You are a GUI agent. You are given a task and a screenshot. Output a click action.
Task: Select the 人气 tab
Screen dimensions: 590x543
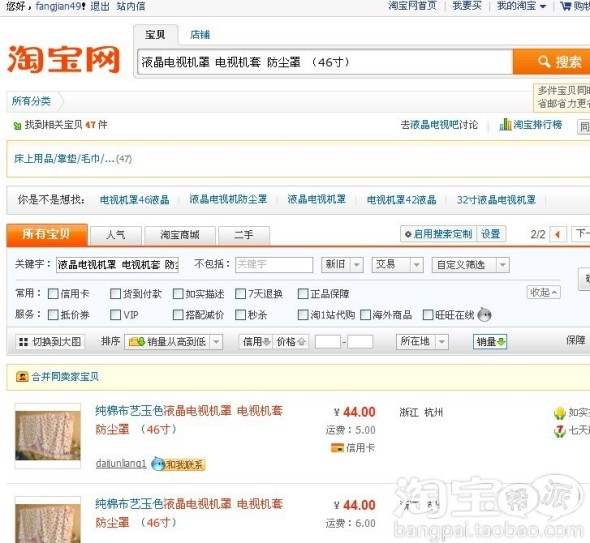tap(116, 236)
